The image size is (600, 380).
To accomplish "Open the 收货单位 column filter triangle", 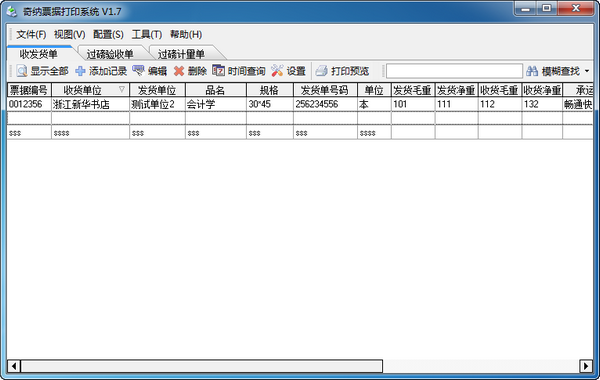I will (x=122, y=89).
